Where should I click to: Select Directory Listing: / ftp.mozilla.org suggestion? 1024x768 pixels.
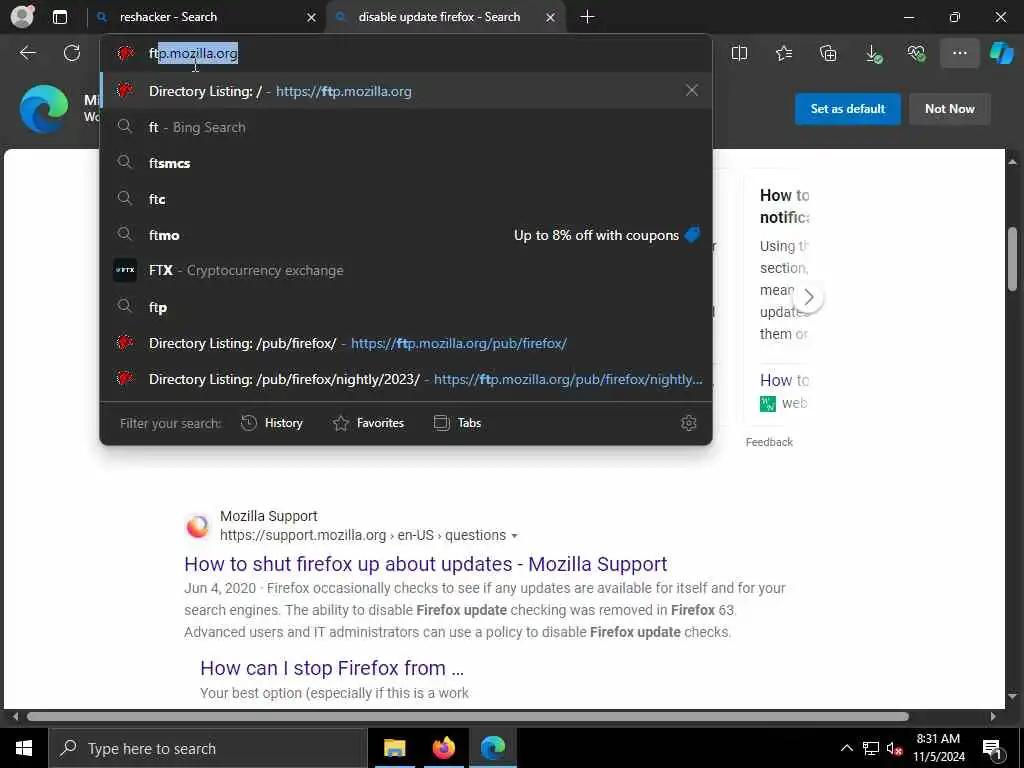406,91
